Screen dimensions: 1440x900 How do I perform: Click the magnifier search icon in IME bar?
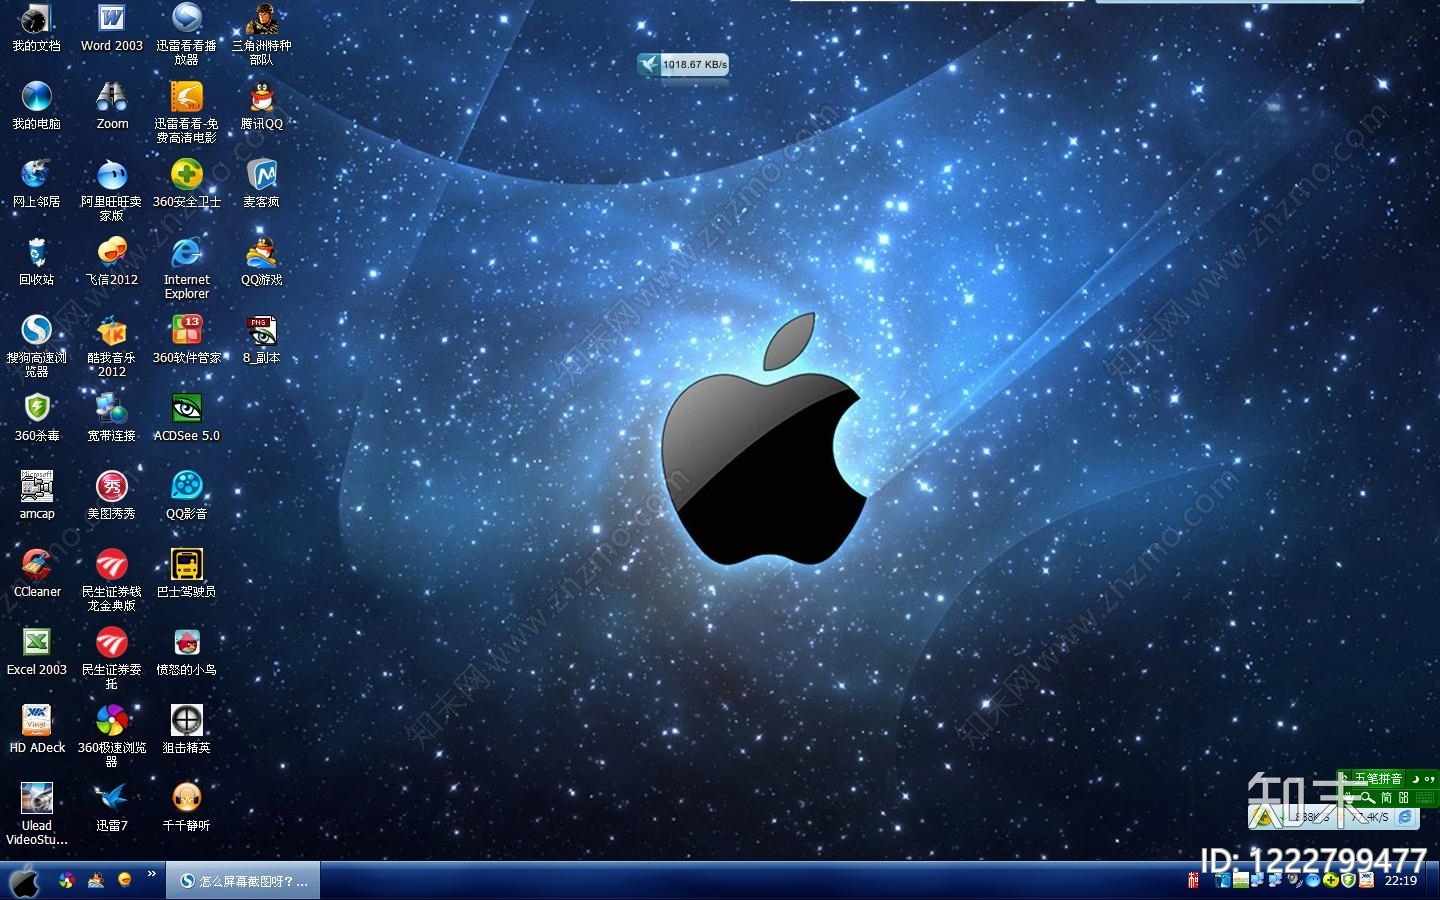pos(1367,798)
